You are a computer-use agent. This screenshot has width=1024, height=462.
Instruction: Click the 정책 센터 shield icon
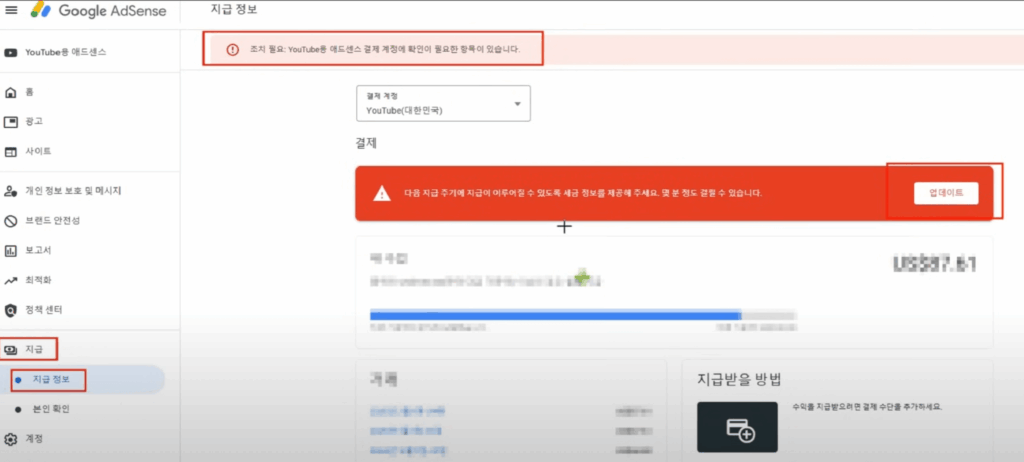pos(11,310)
